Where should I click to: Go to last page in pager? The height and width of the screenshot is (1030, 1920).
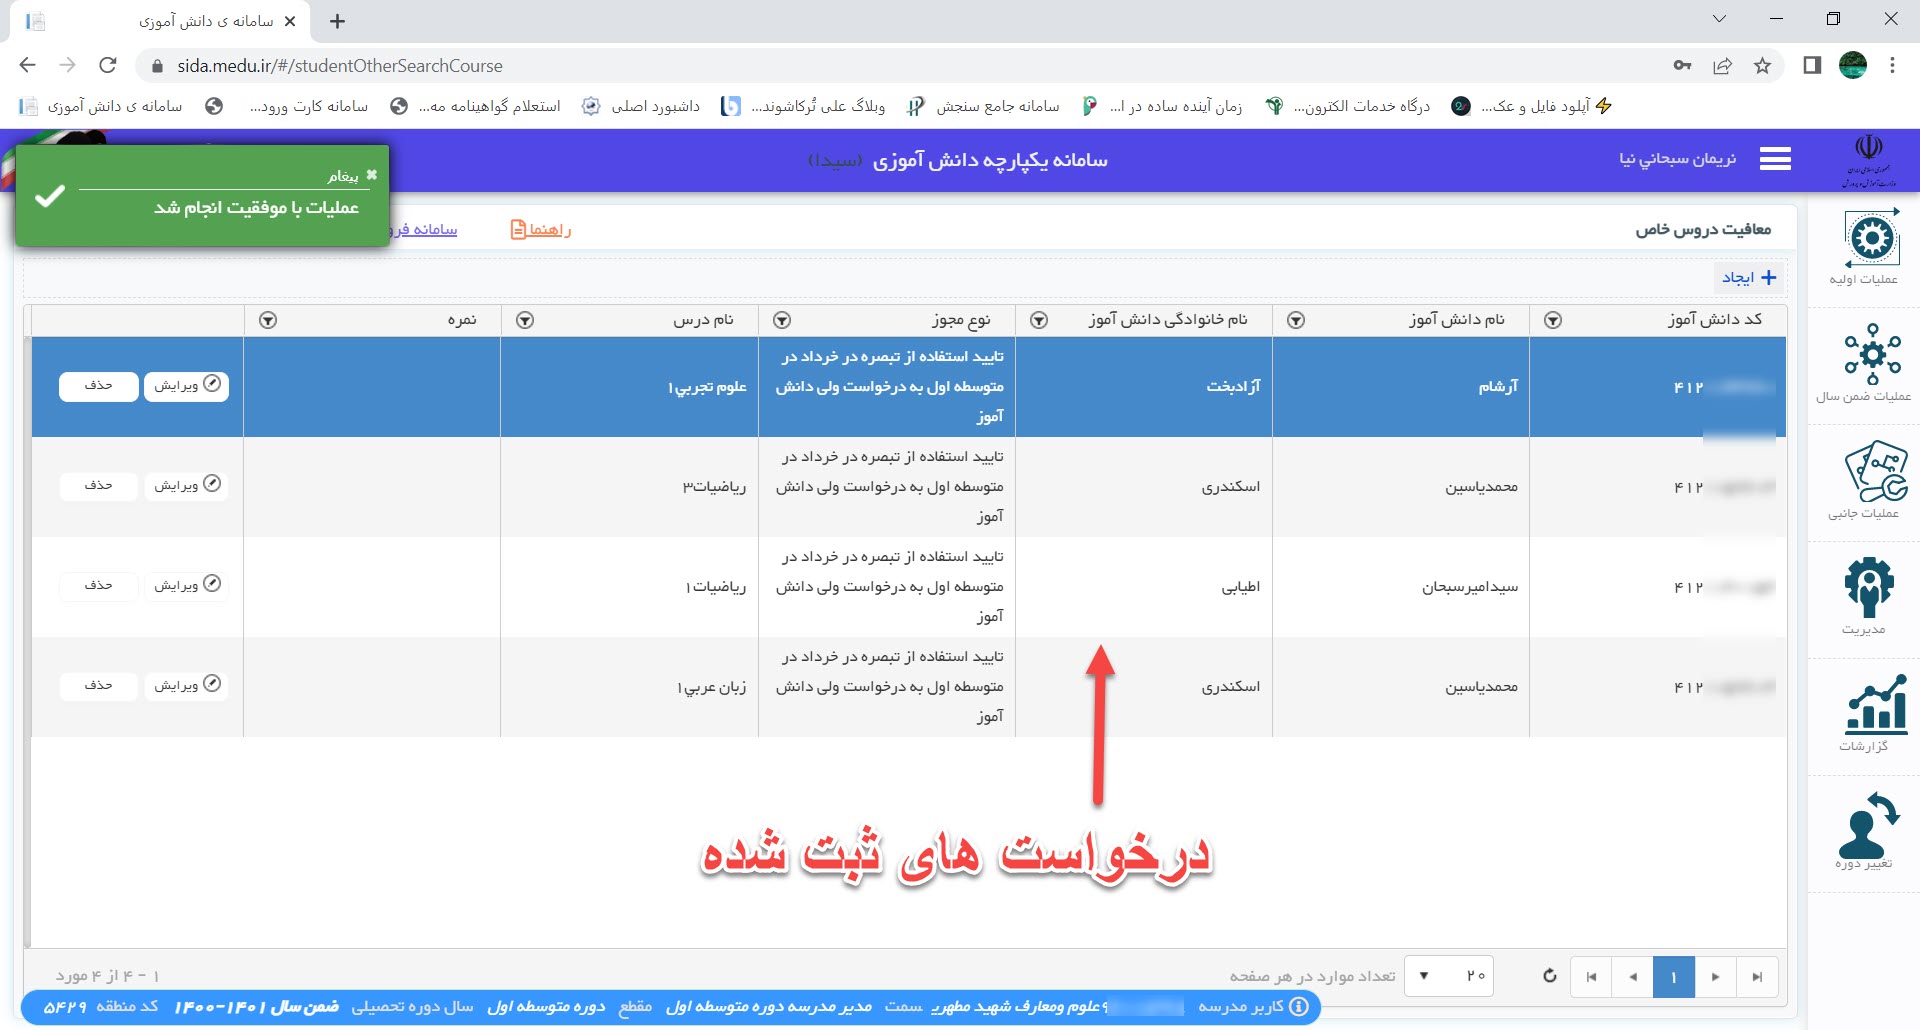[x=1757, y=977]
